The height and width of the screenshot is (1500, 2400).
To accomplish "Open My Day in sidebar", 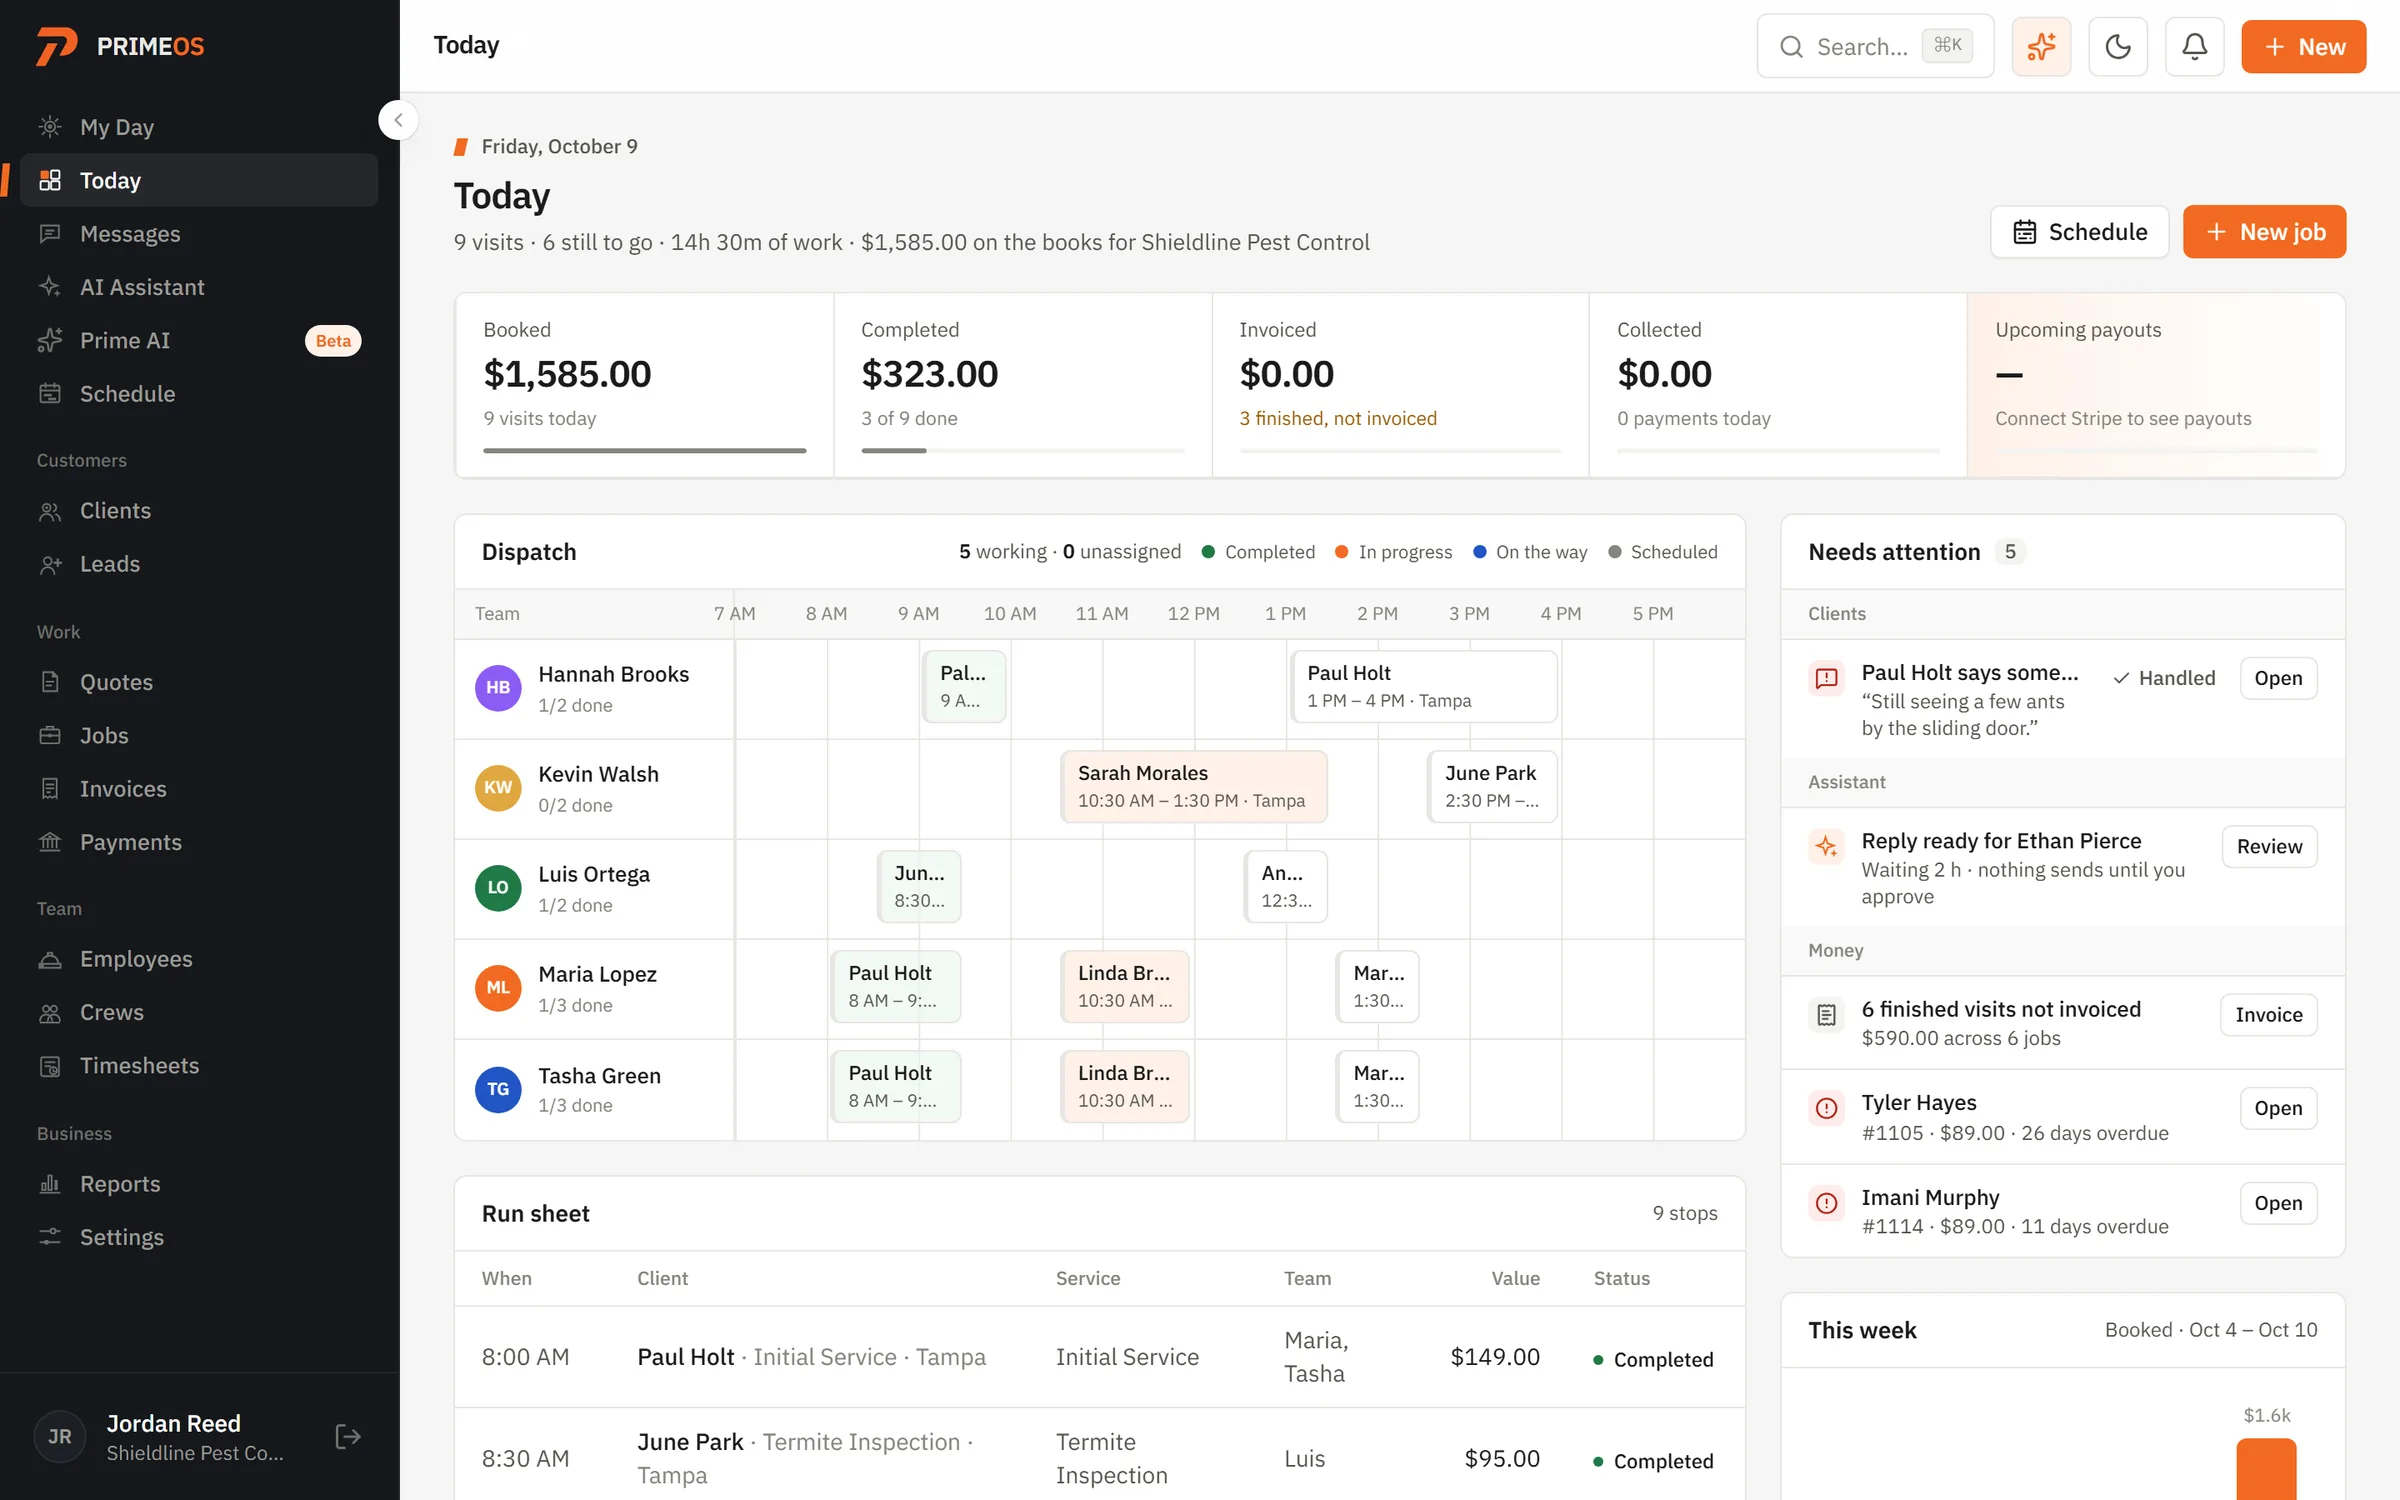I will [199, 127].
